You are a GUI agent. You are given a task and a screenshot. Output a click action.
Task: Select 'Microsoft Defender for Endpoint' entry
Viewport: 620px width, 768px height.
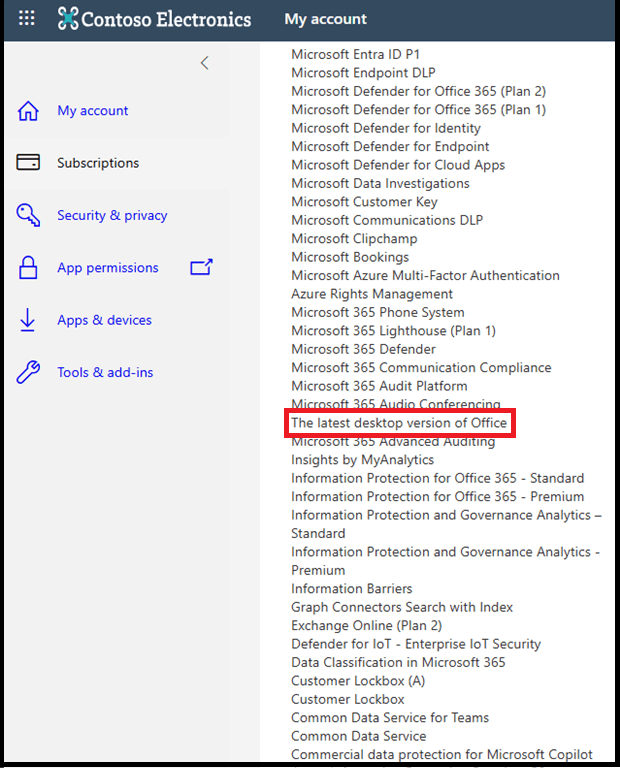pos(390,146)
